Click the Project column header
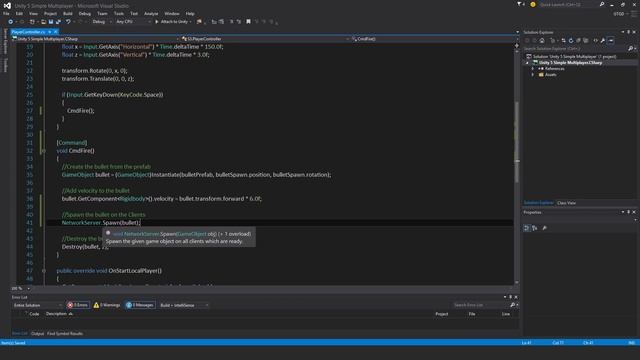Image resolution: width=640 pixels, height=360 pixels. (441, 313)
